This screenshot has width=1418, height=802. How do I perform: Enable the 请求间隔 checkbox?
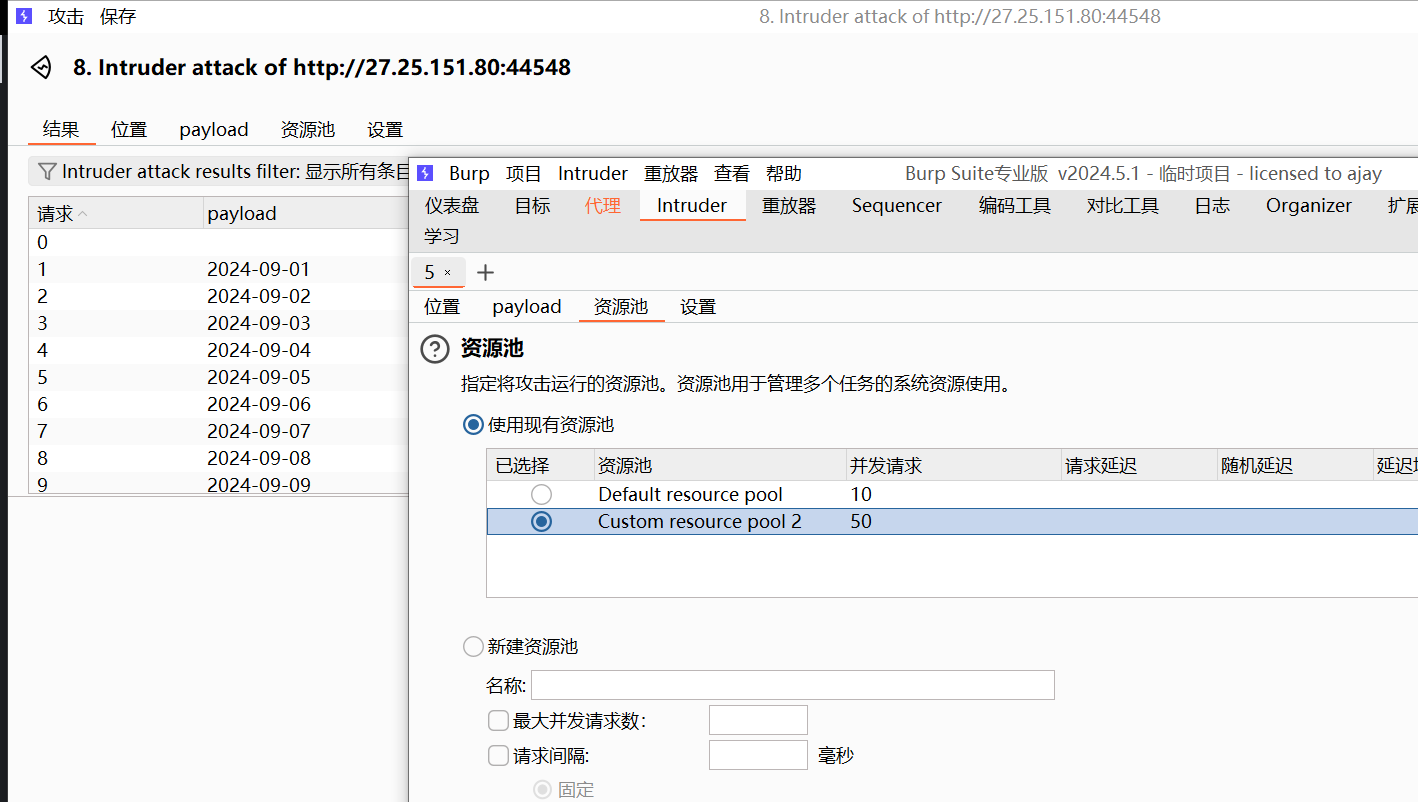(498, 755)
